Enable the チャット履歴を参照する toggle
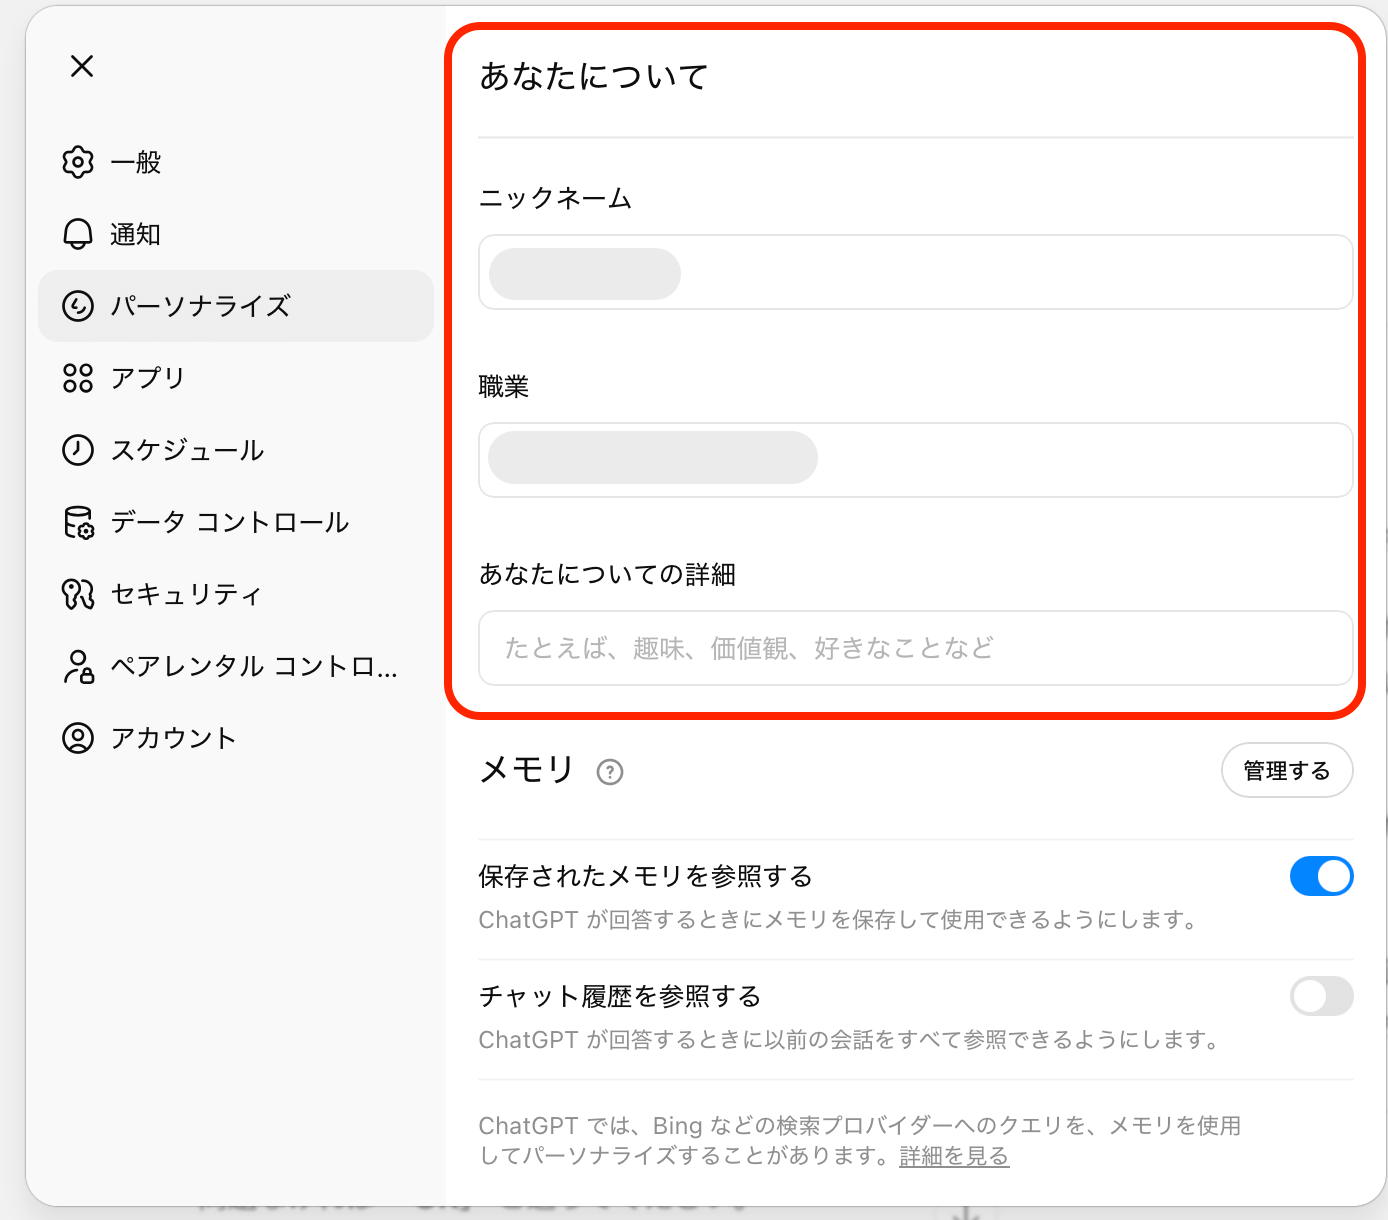The image size is (1388, 1220). pos(1321,996)
